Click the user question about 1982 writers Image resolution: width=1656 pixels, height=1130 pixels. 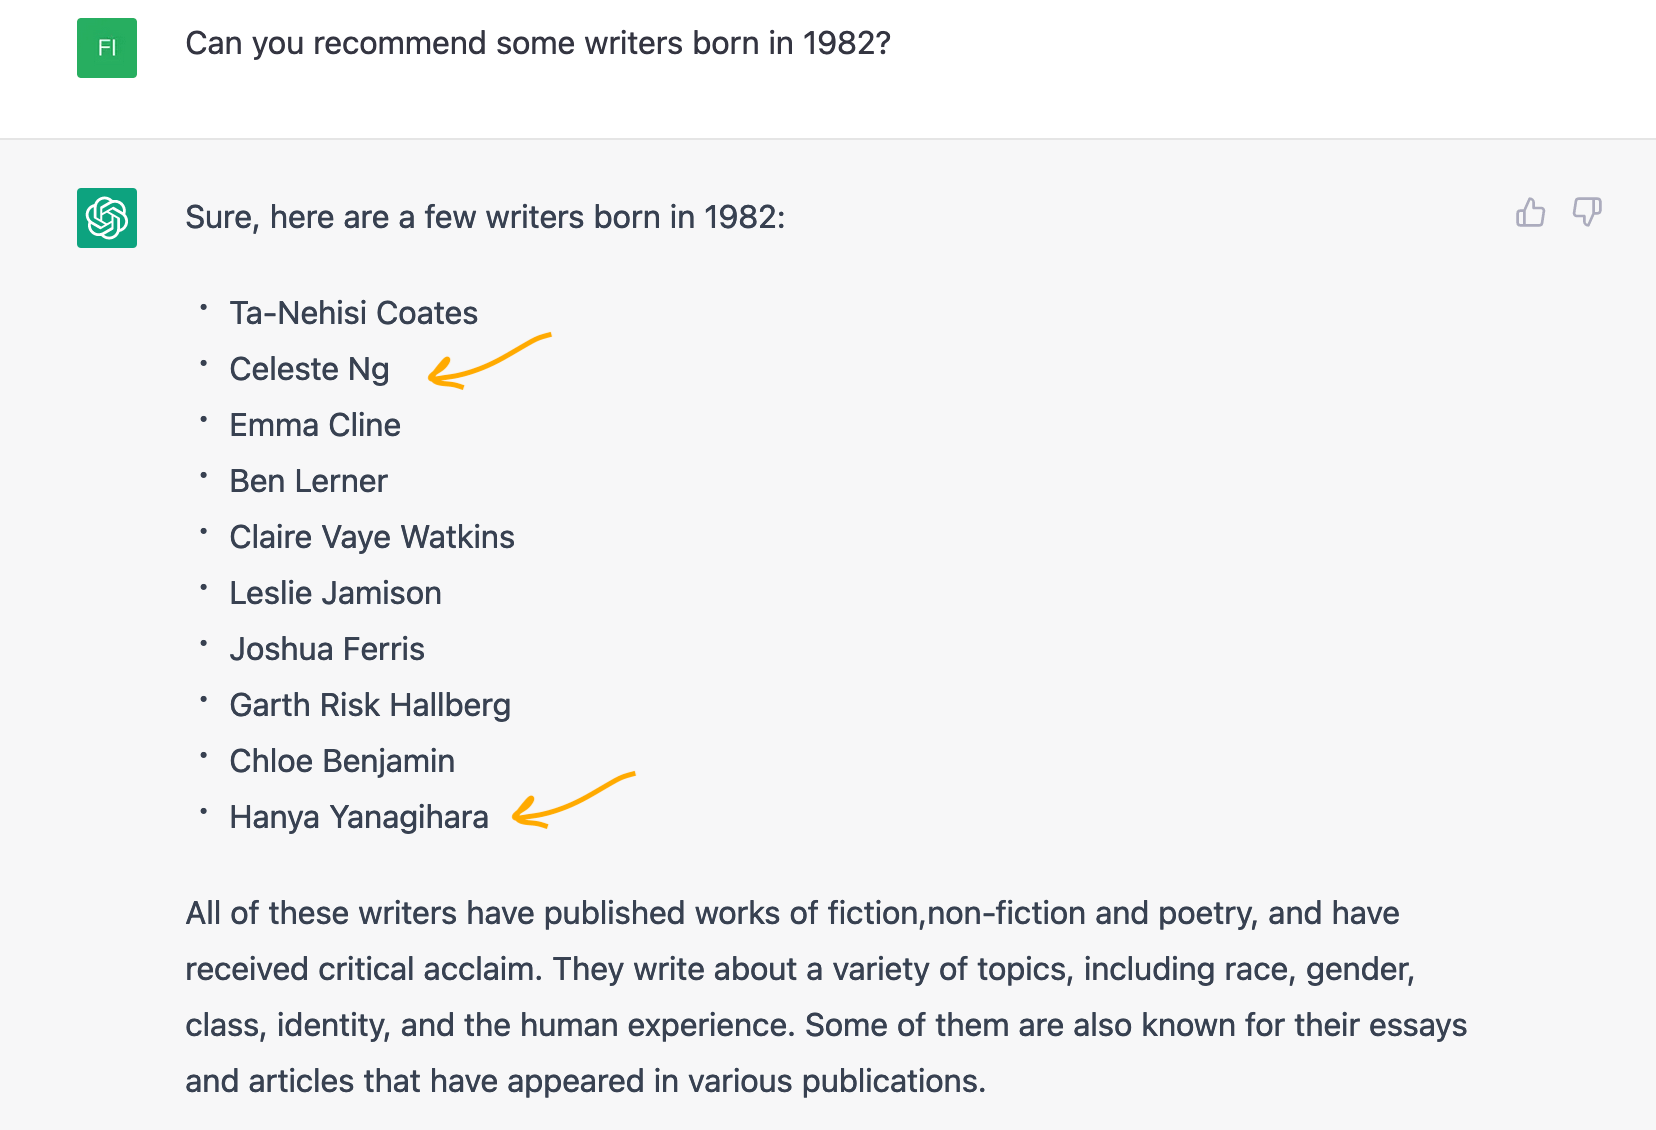coord(538,44)
